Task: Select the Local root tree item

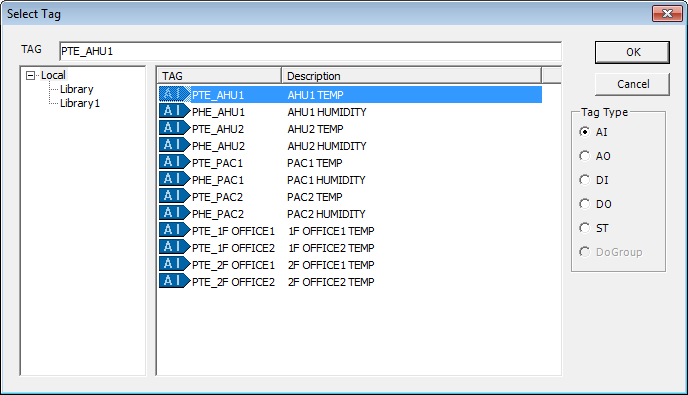Action: click(x=53, y=75)
